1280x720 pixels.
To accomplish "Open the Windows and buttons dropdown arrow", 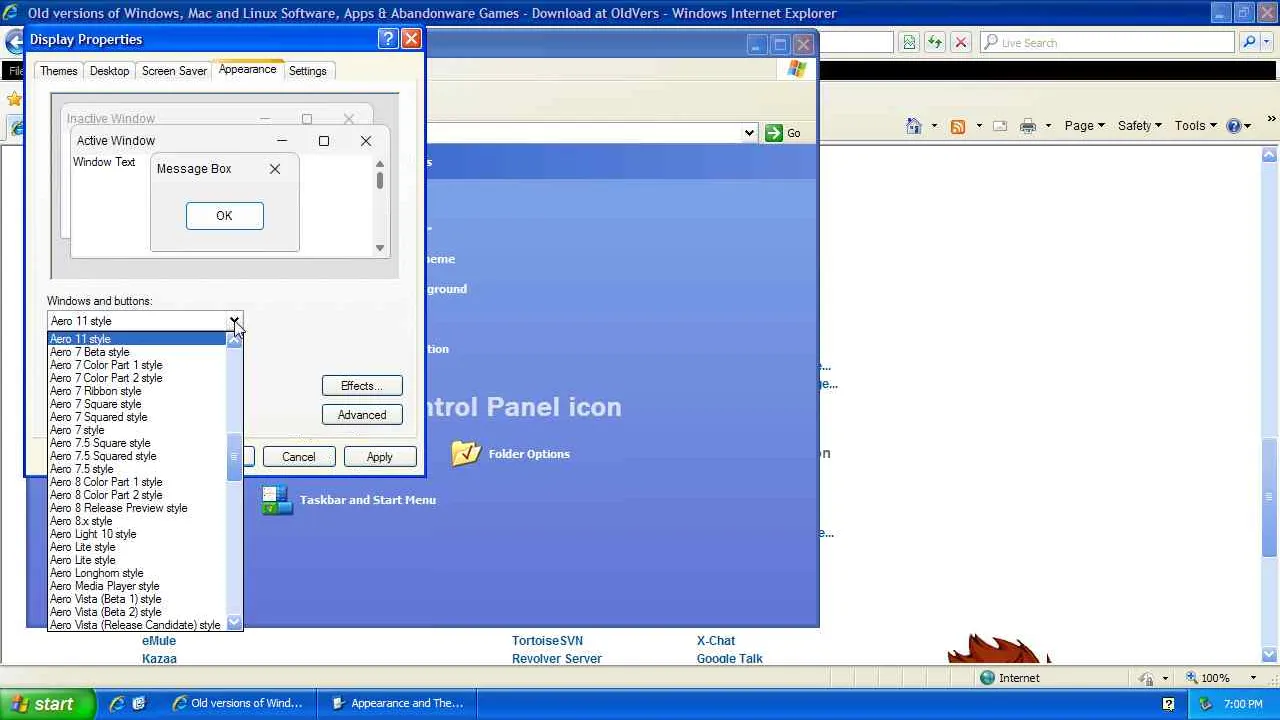I will click(234, 321).
